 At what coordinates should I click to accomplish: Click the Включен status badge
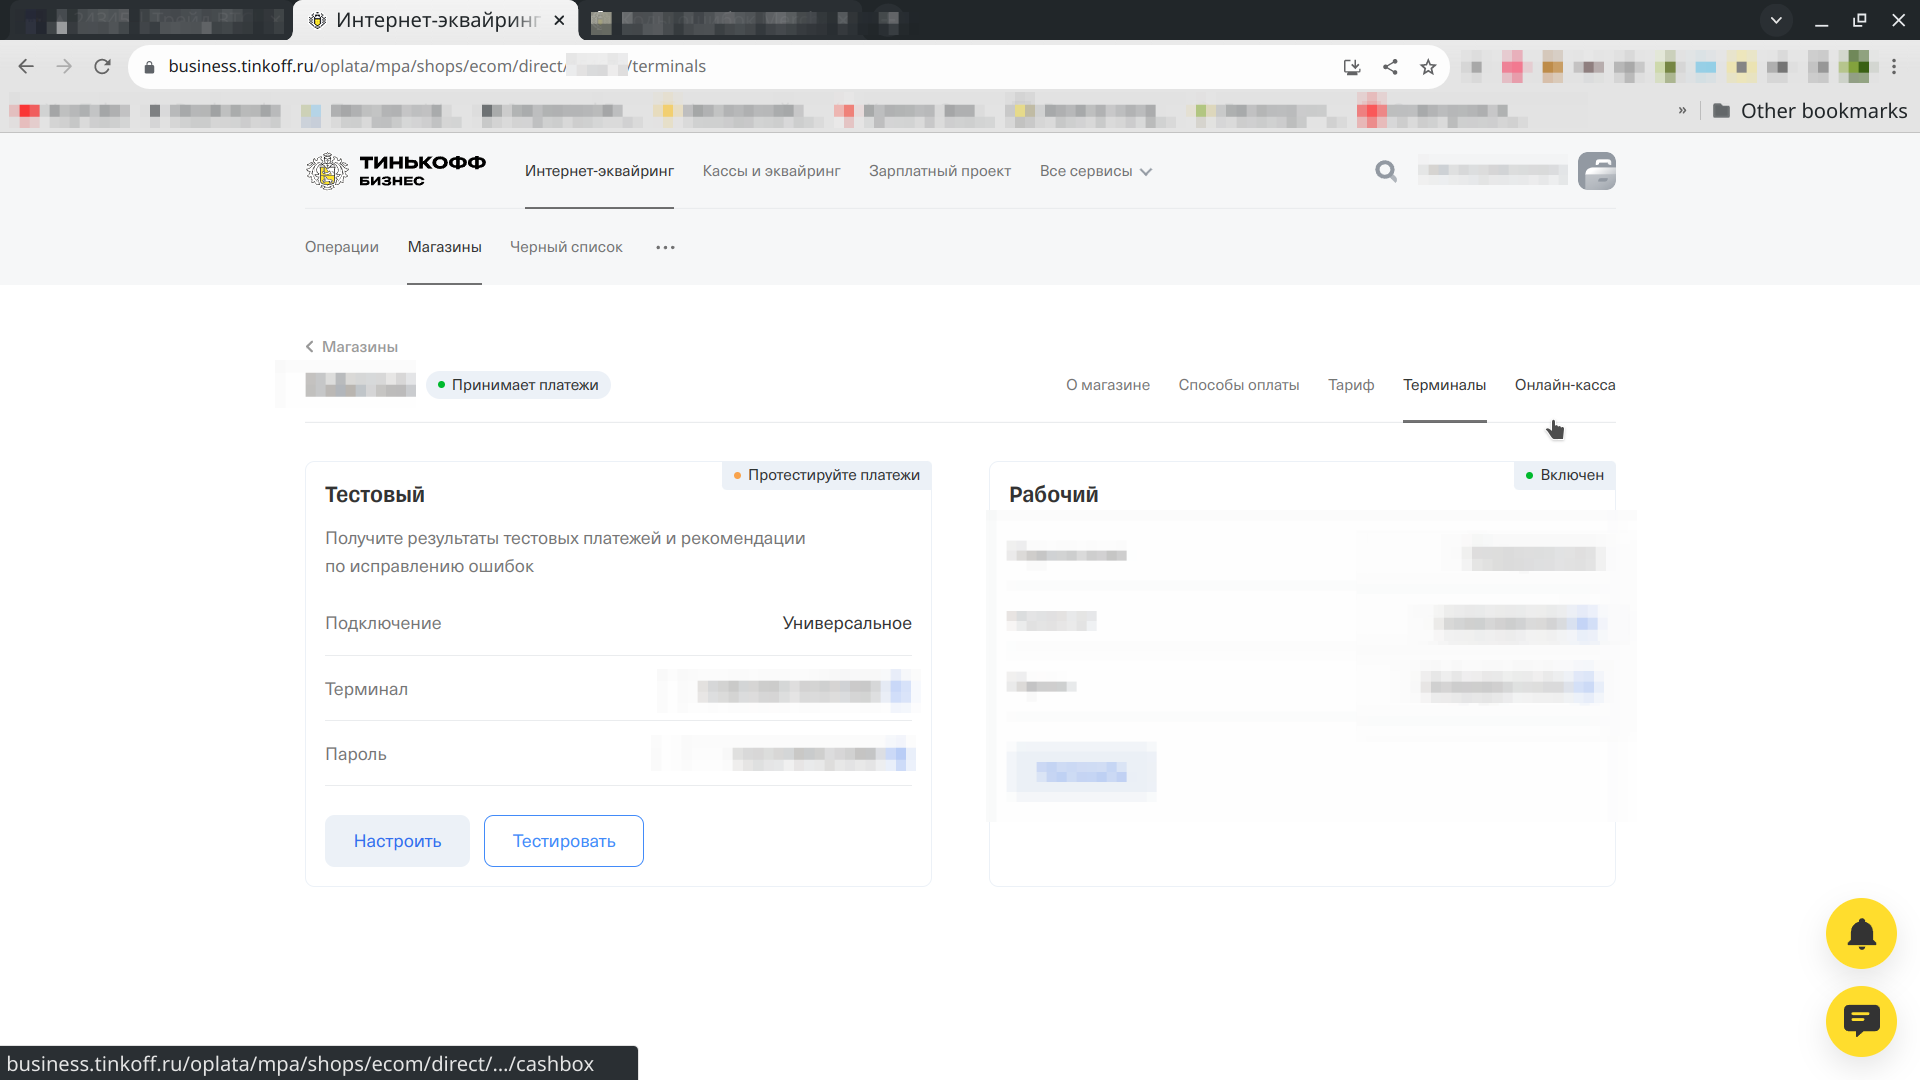(1564, 475)
